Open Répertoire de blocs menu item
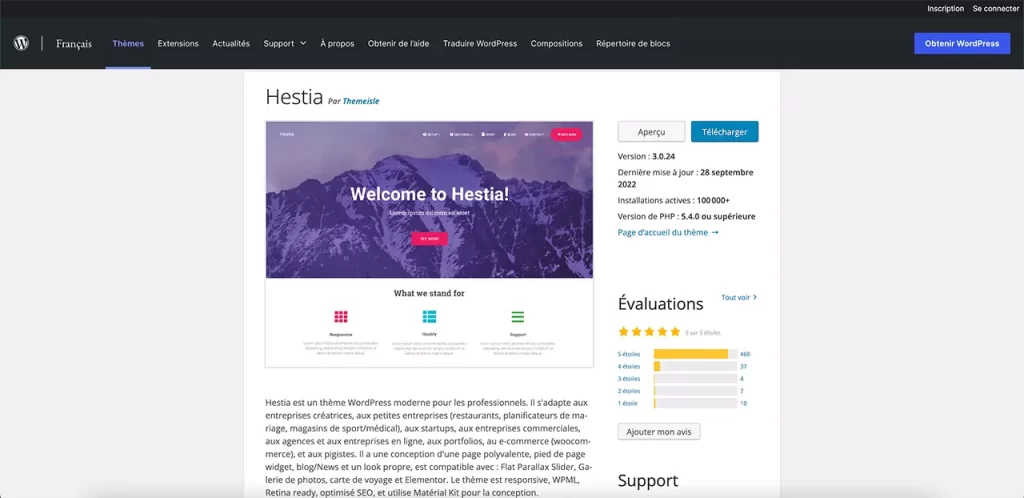1024x498 pixels. [x=633, y=44]
